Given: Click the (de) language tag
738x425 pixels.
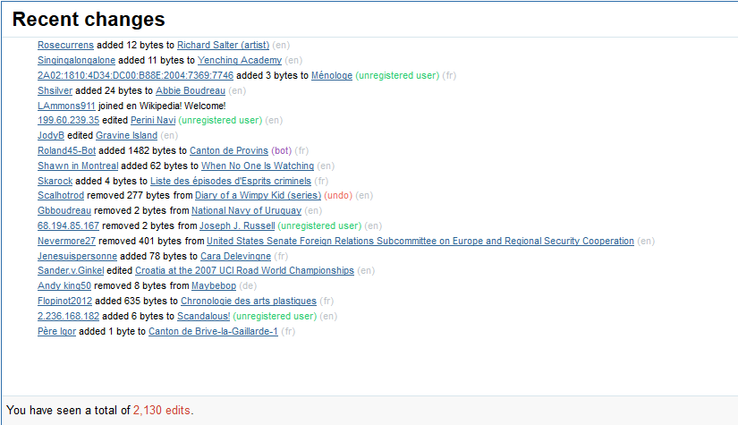Looking at the screenshot, I should pos(248,286).
